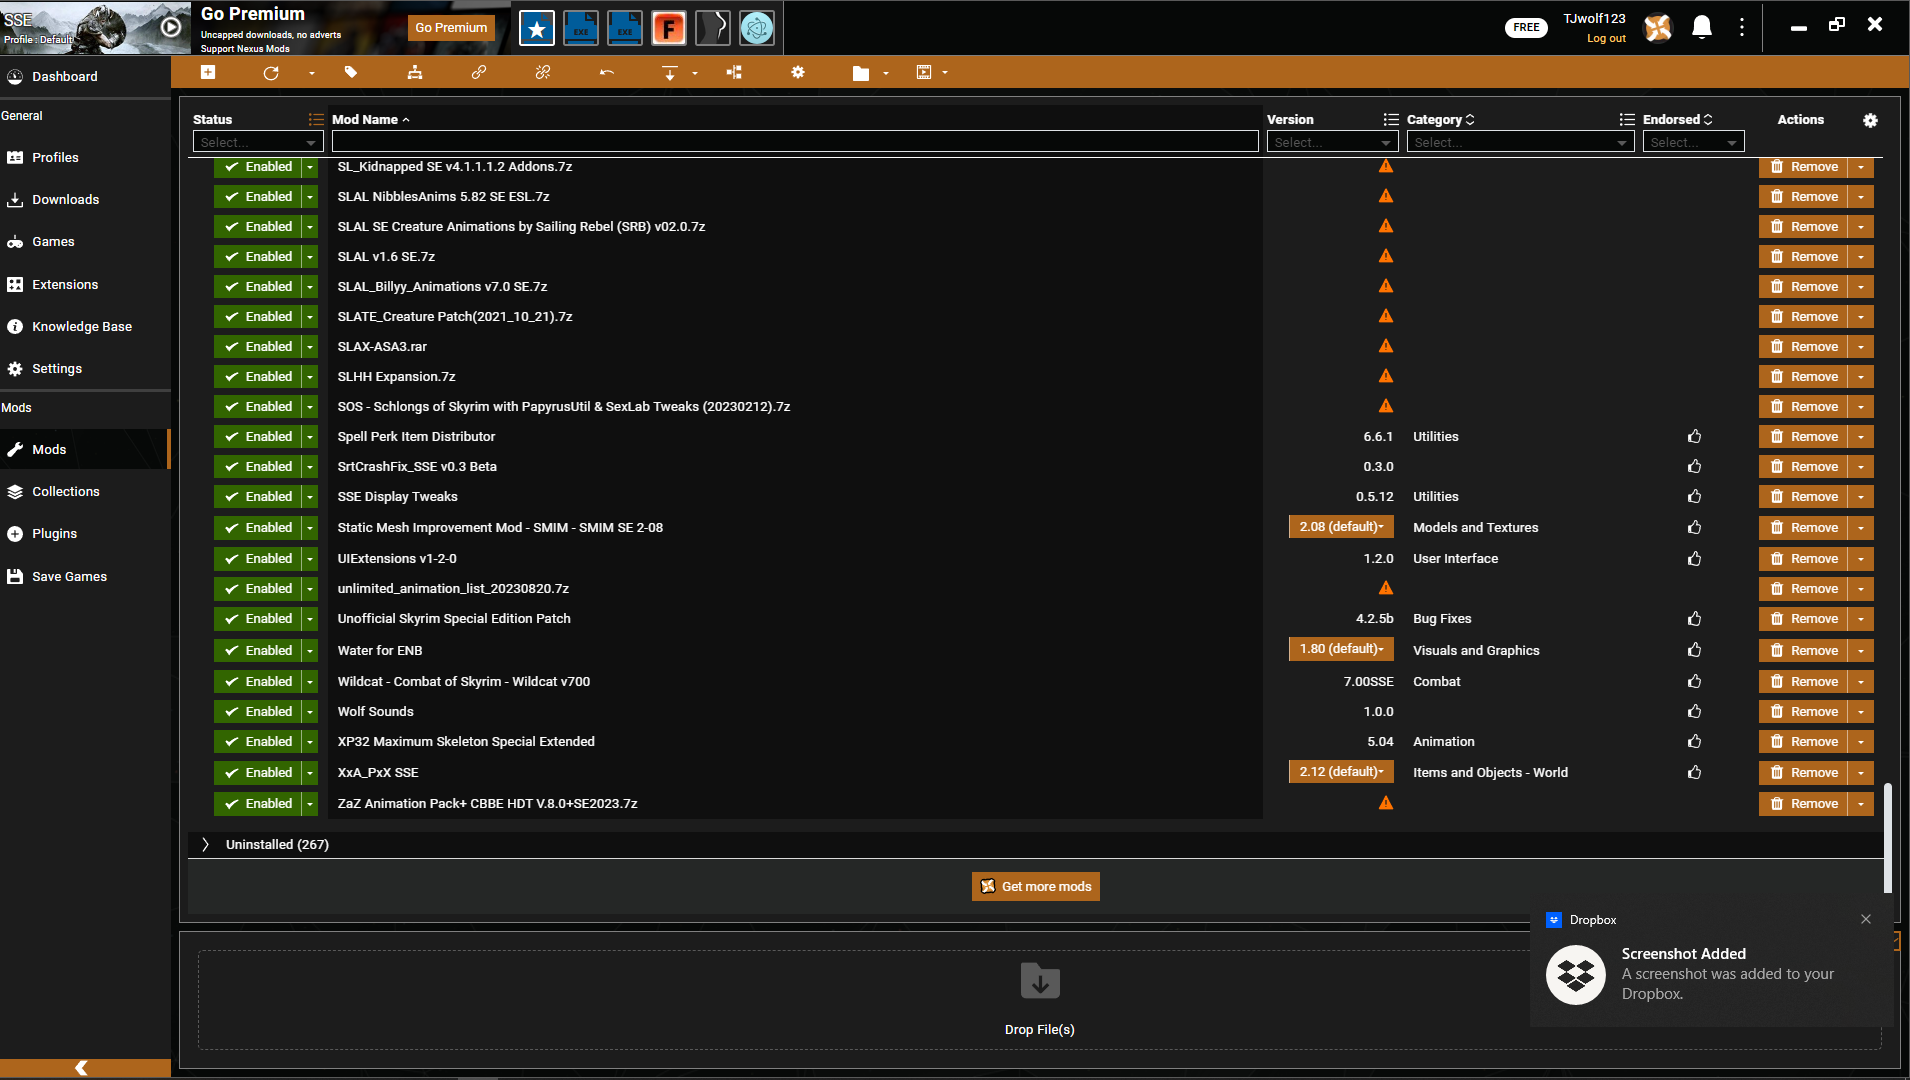Click the Get more mods button
Viewport: 1910px width, 1080px height.
1036,887
